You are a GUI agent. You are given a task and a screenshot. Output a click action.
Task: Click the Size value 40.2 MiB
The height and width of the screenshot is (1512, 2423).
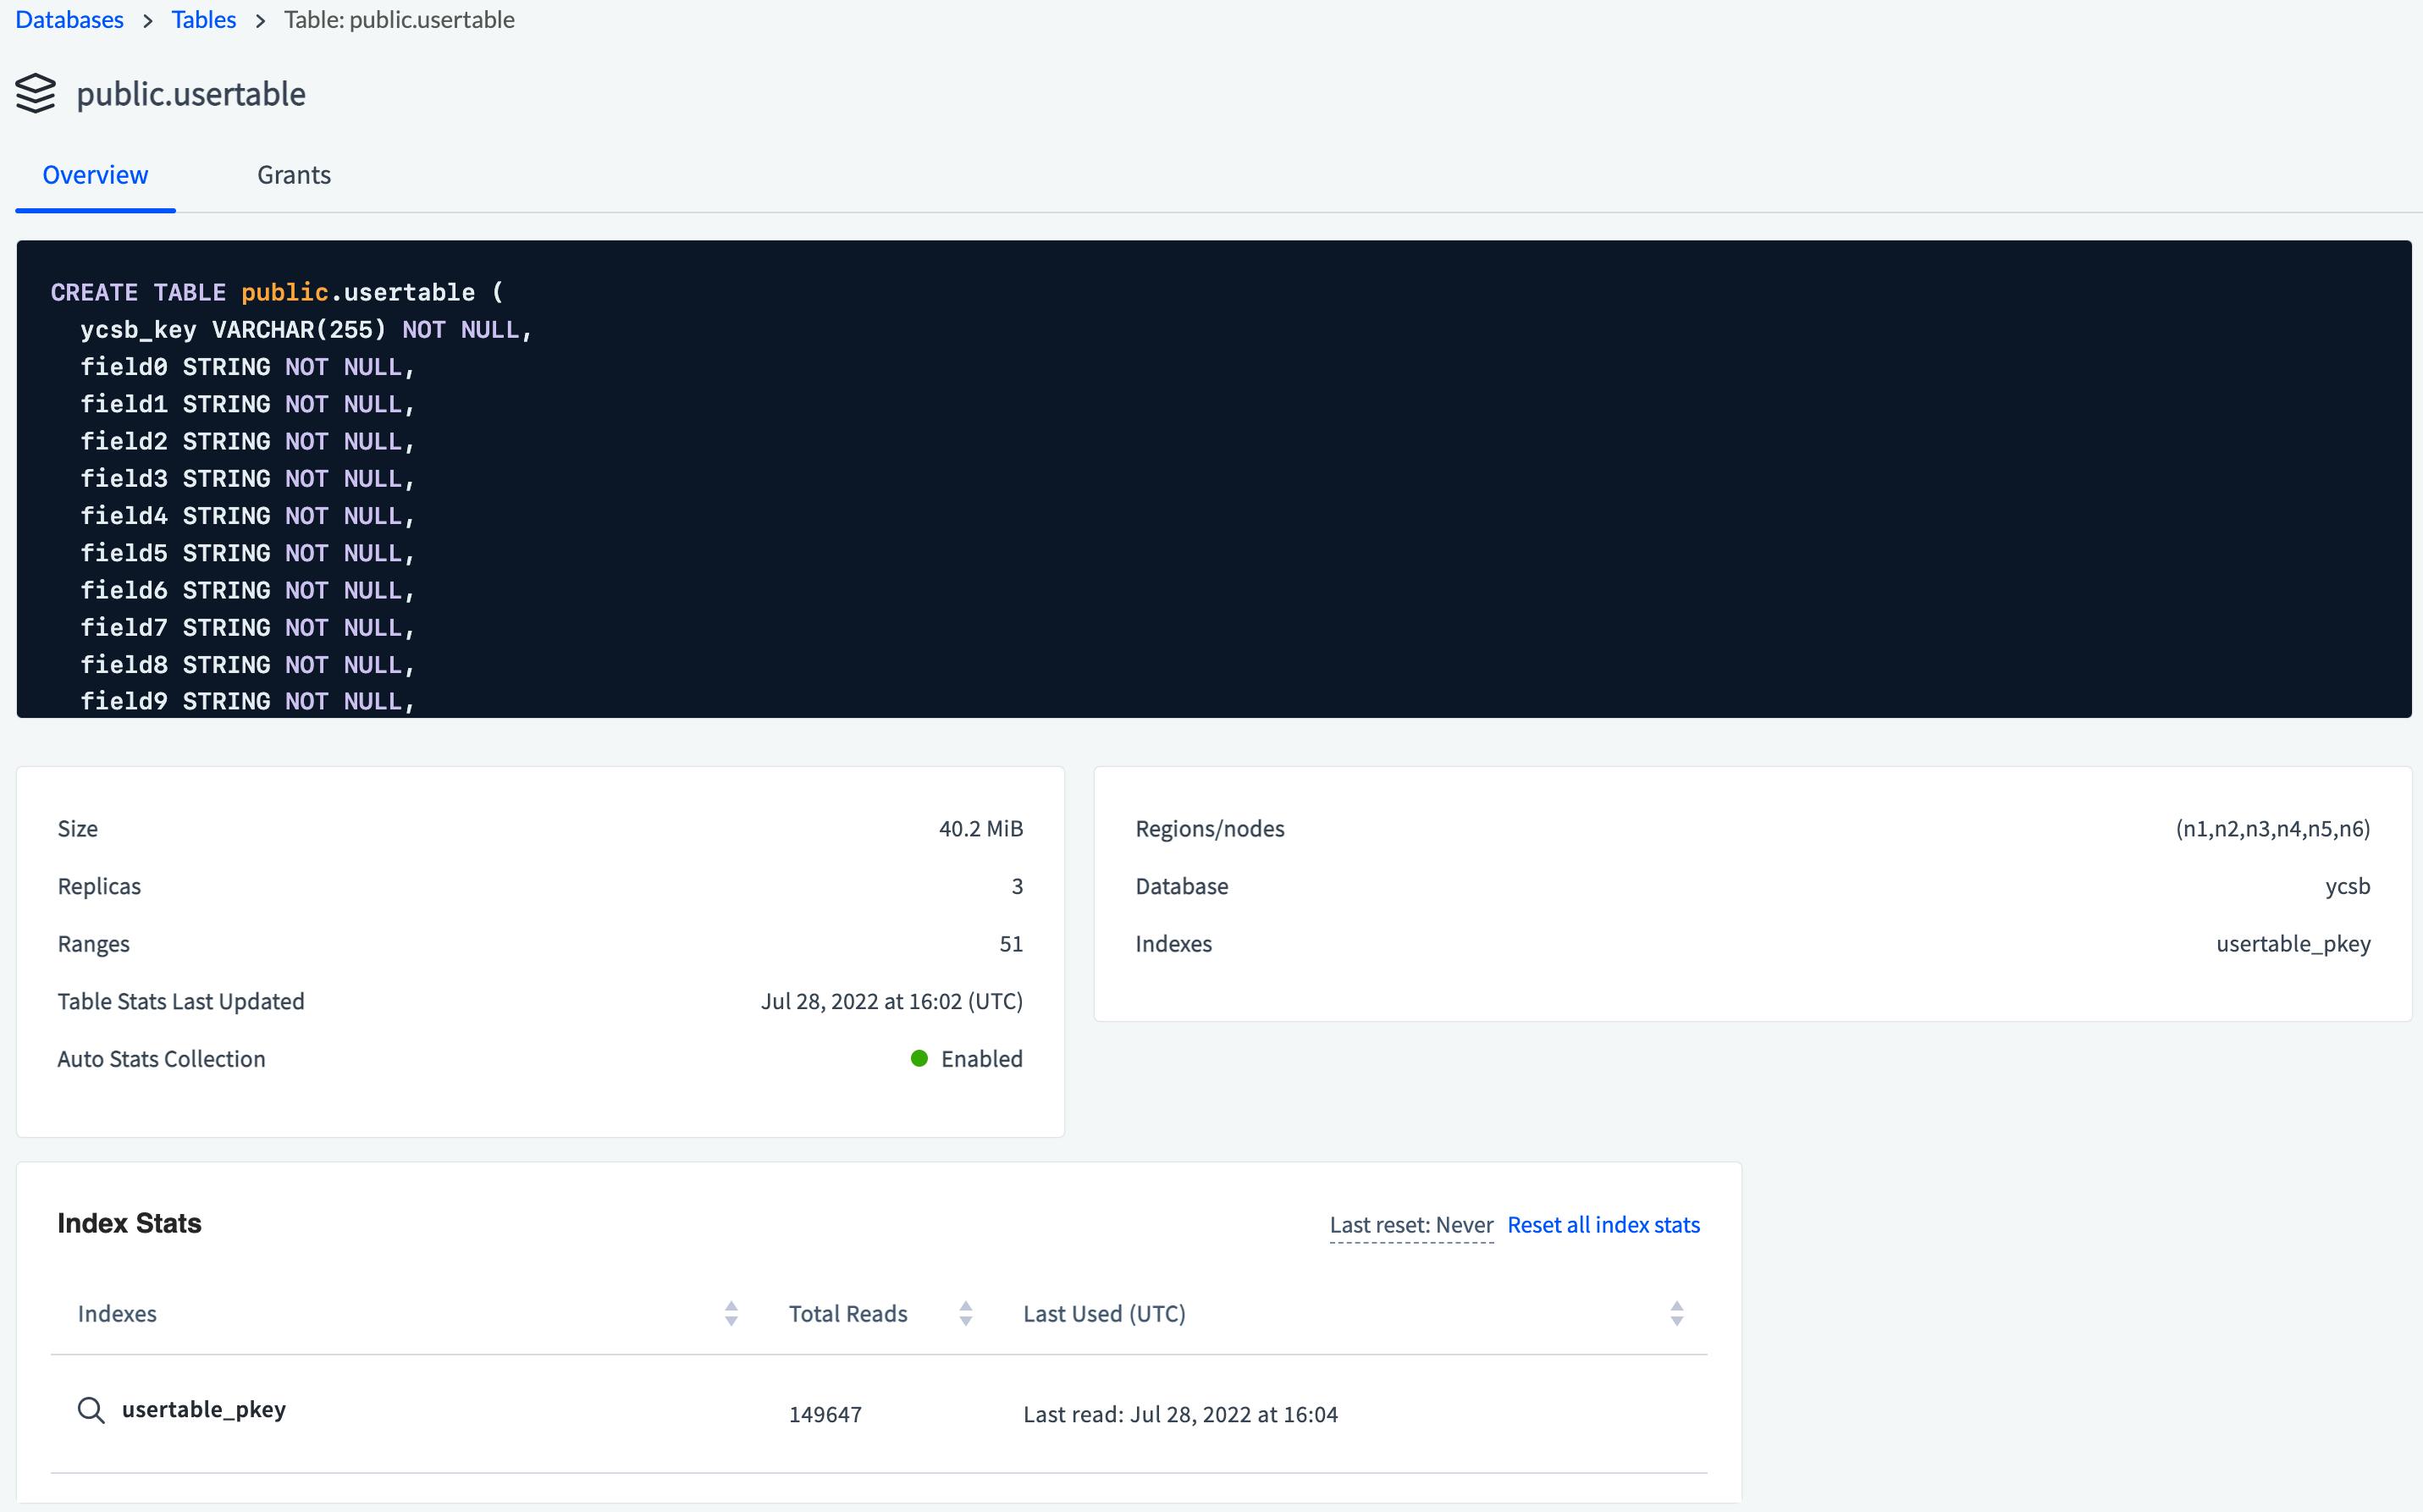point(980,827)
